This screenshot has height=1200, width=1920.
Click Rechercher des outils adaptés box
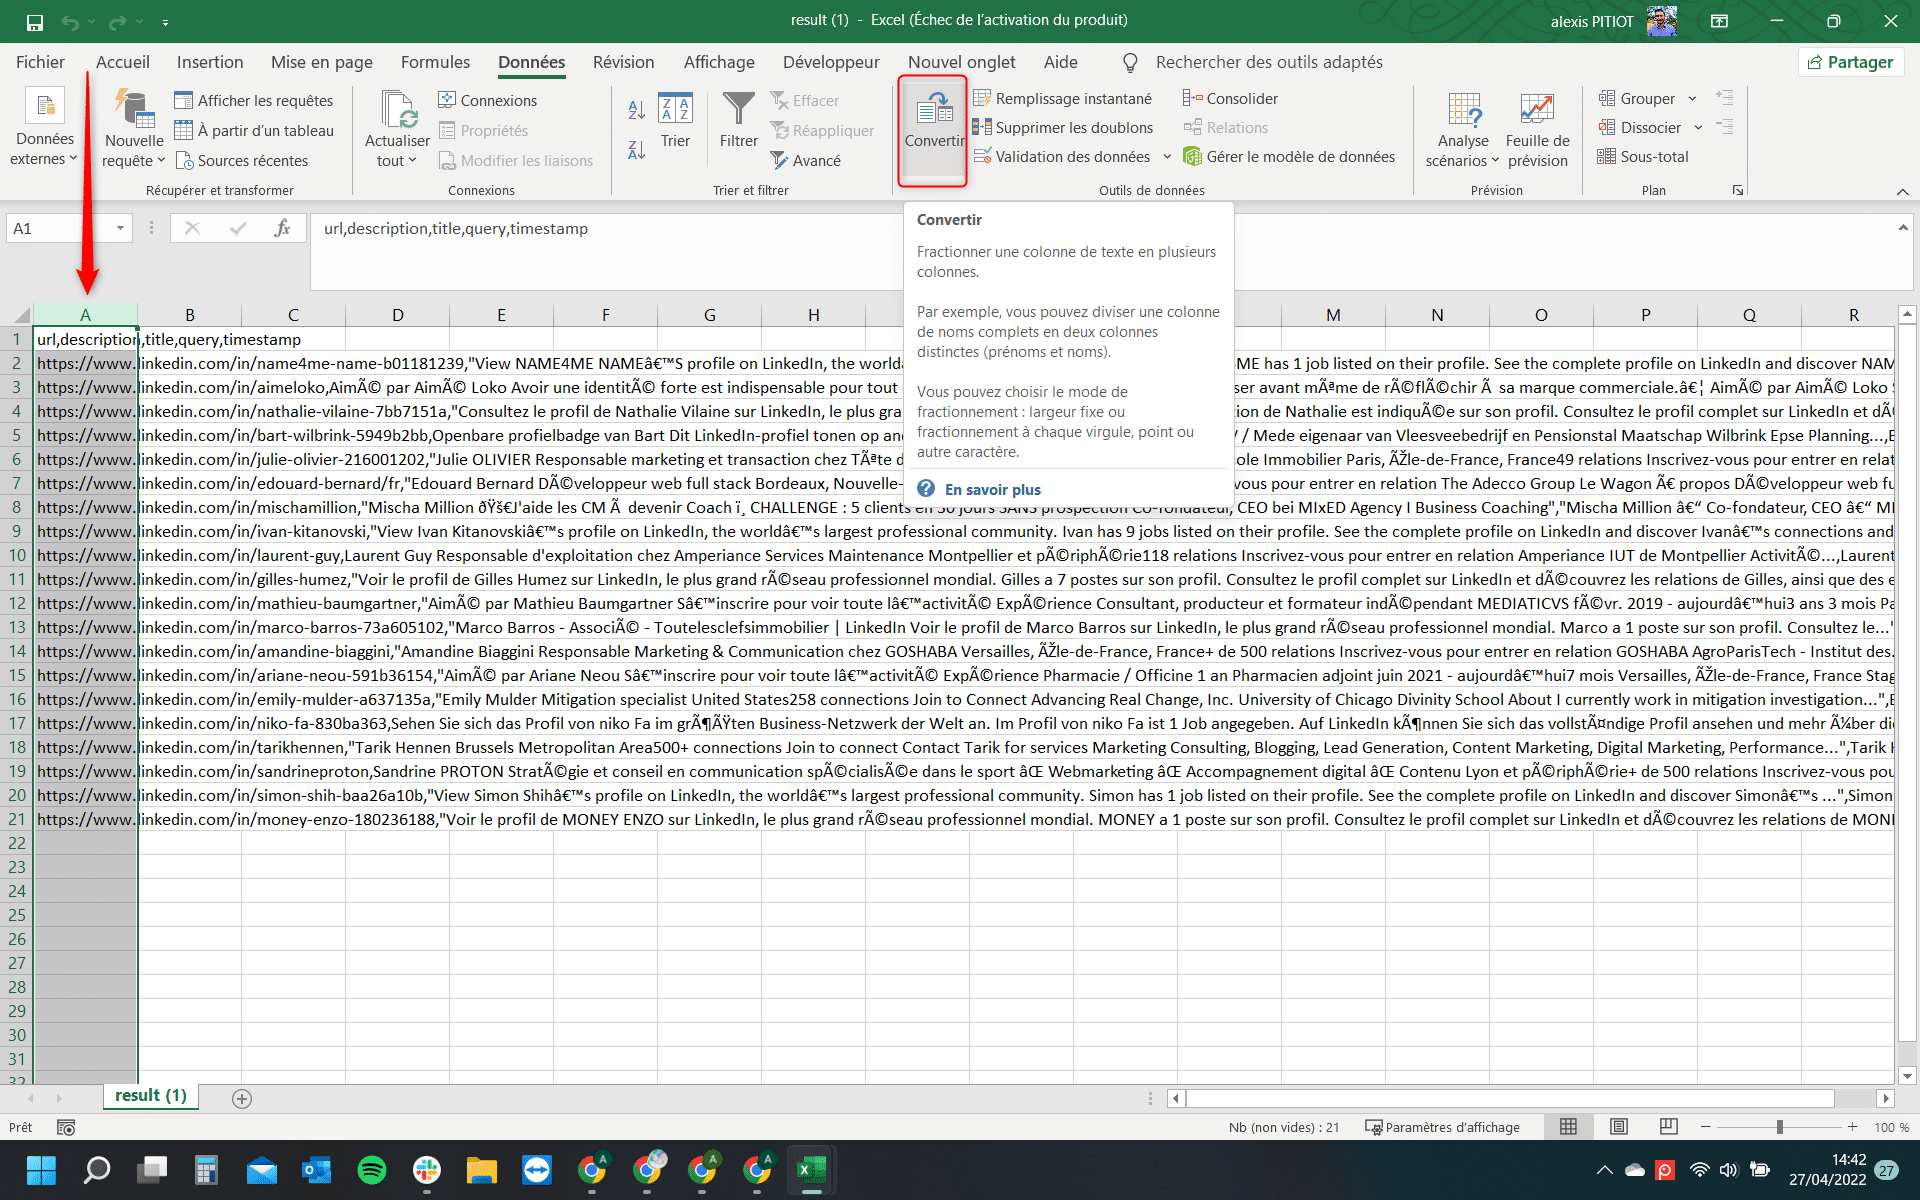[1269, 62]
